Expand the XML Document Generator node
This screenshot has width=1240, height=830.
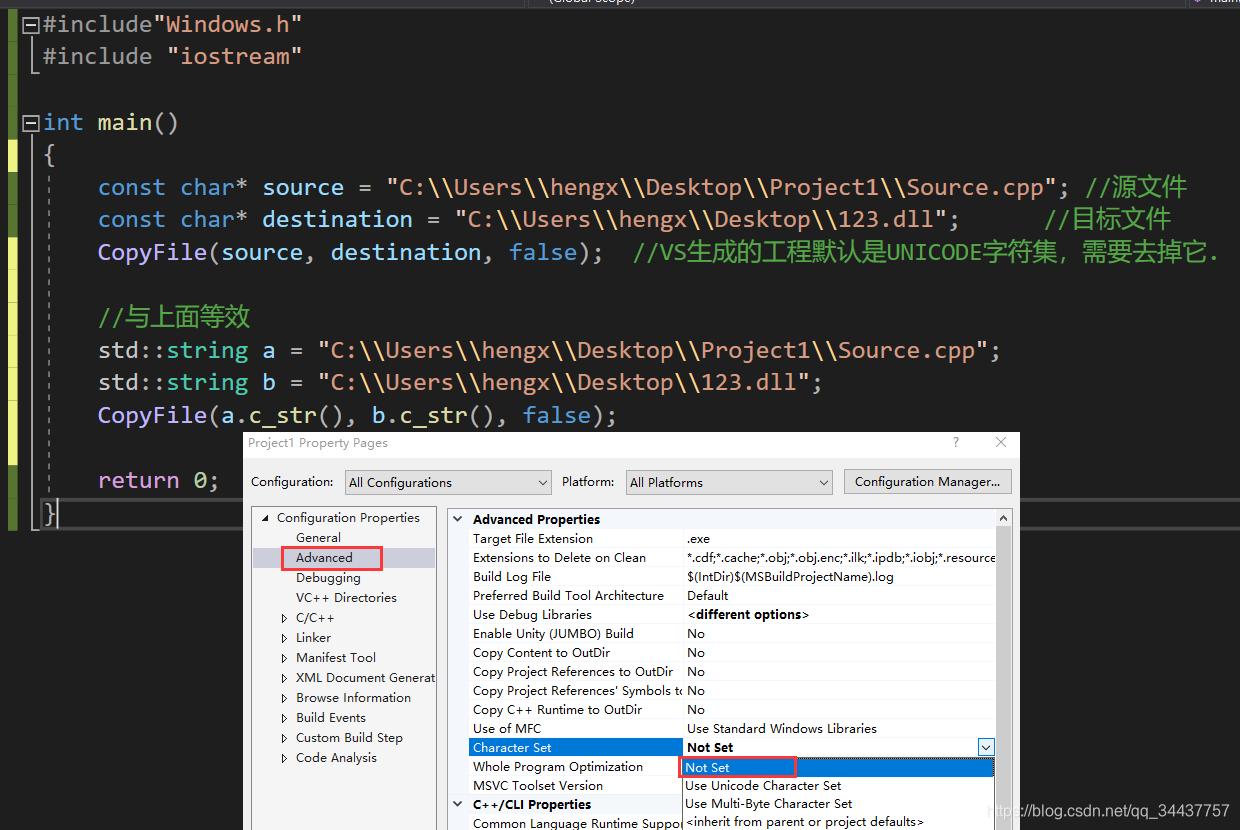285,678
